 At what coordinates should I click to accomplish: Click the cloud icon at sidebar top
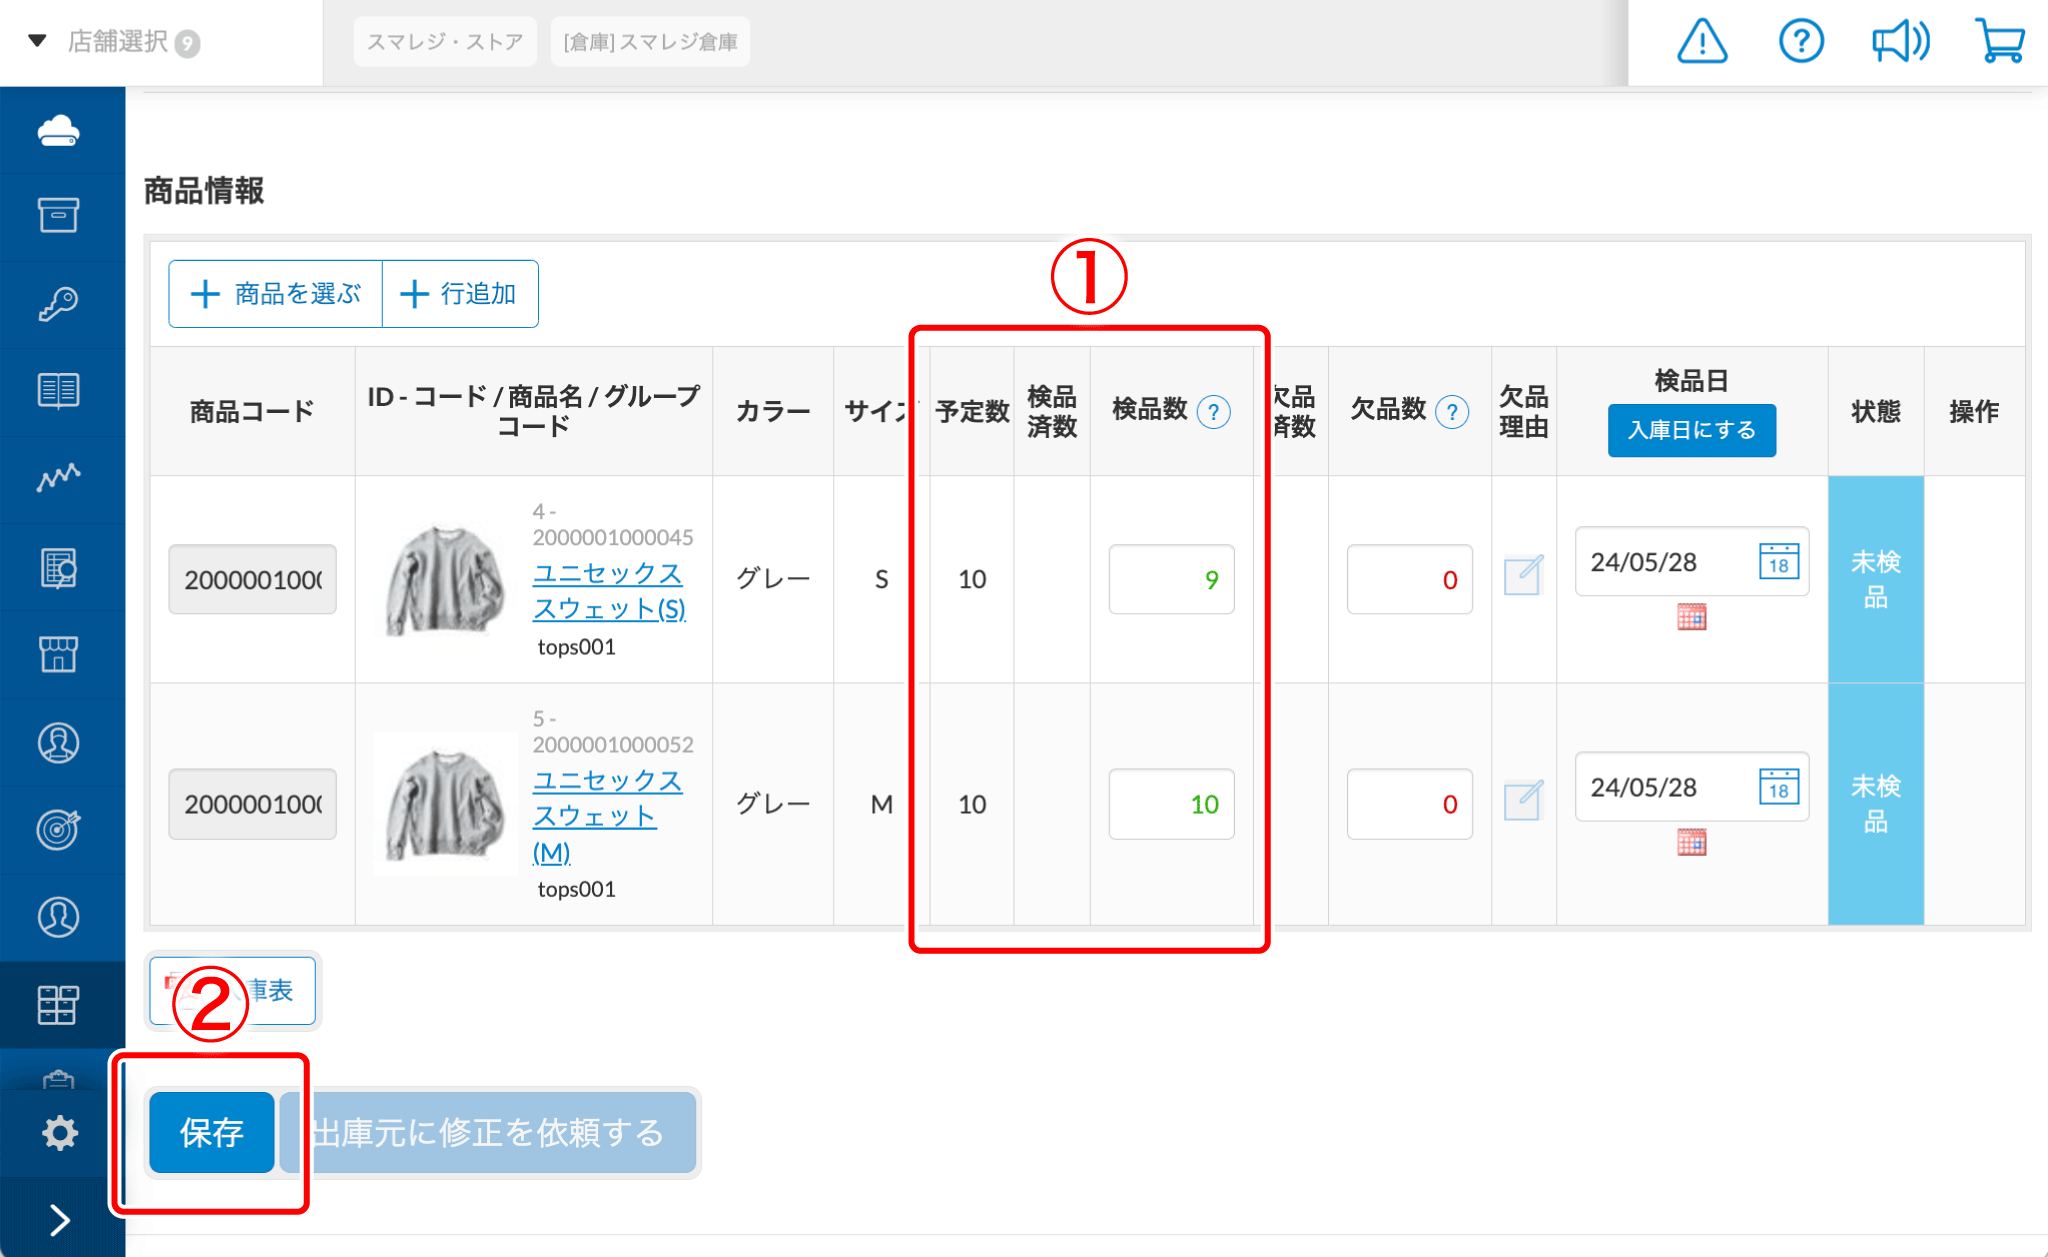click(60, 130)
